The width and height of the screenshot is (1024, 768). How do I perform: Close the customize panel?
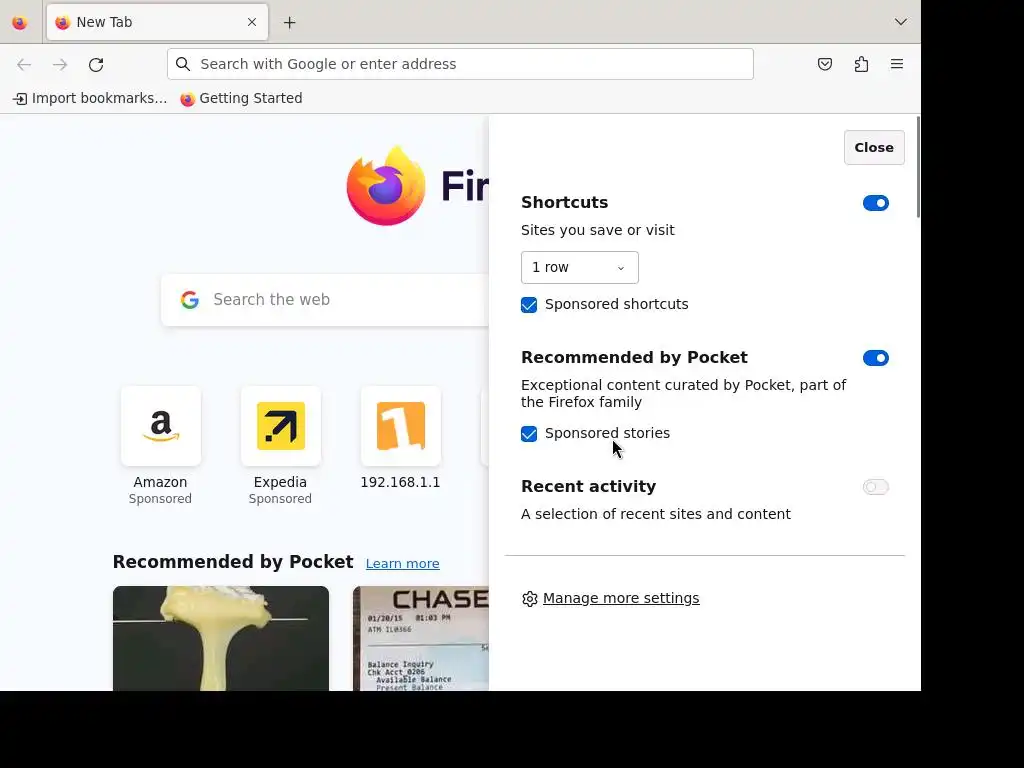click(874, 148)
